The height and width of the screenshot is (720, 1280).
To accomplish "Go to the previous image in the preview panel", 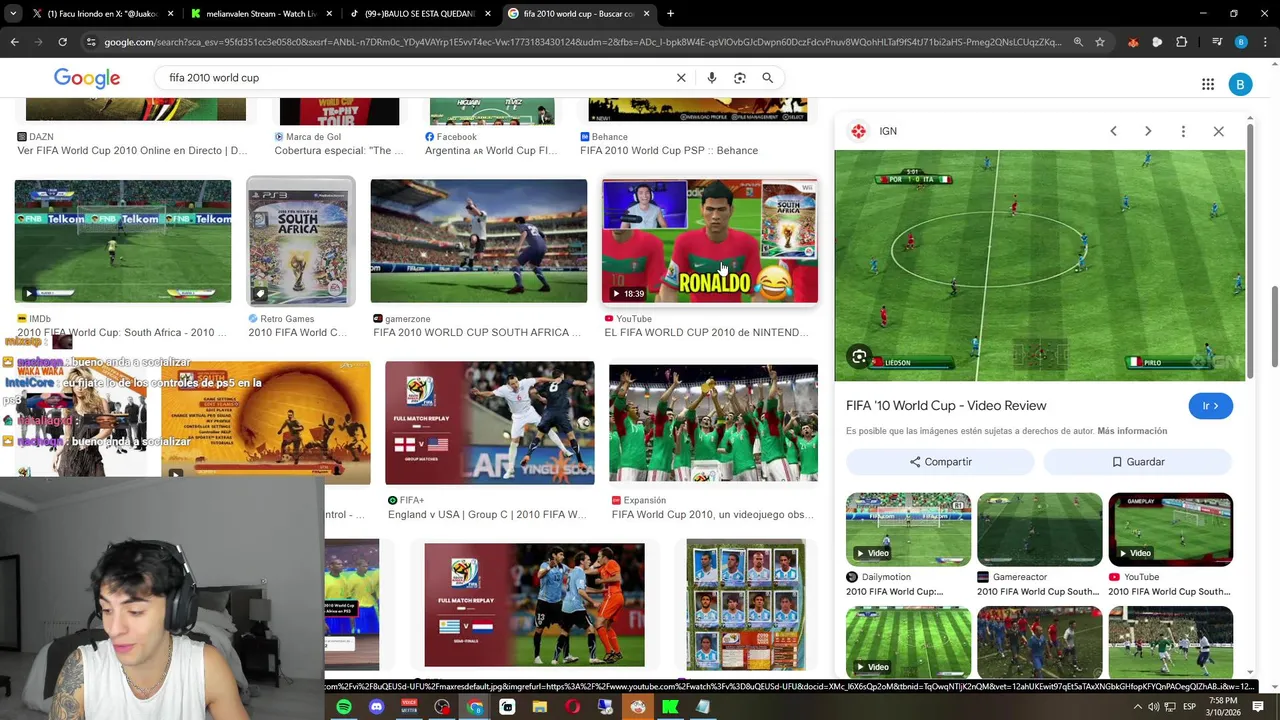I will (1113, 131).
